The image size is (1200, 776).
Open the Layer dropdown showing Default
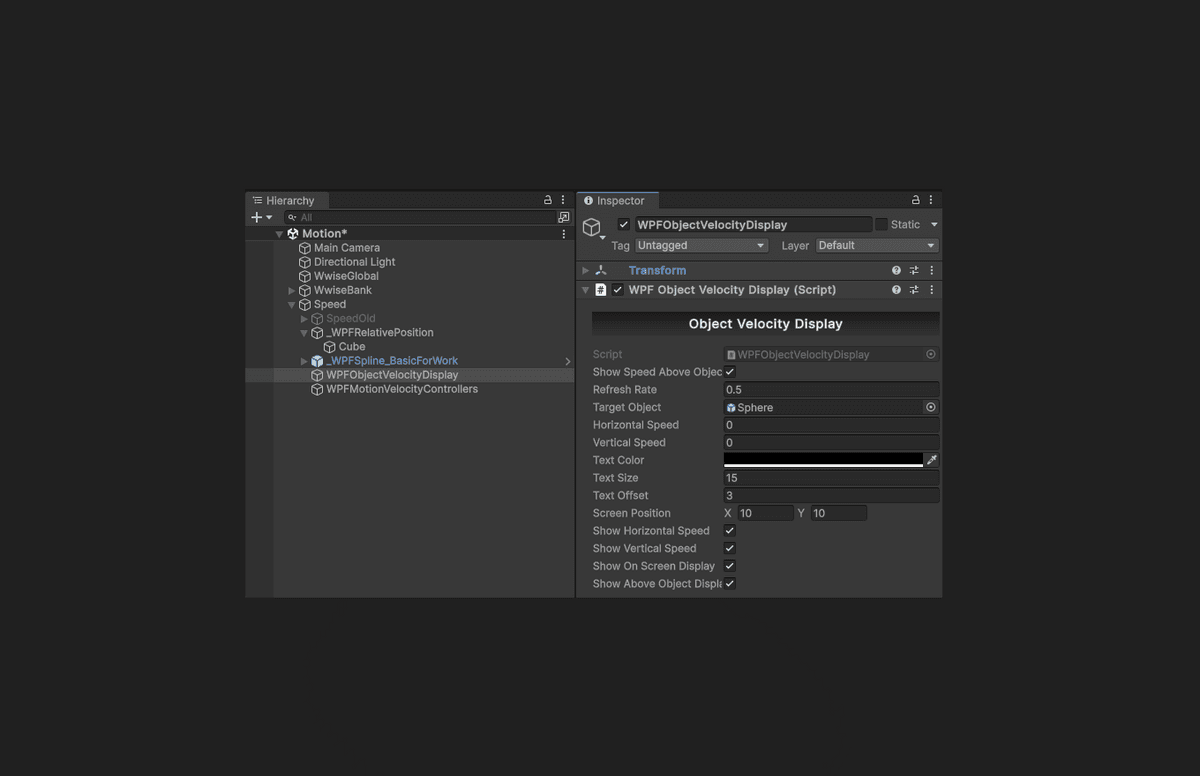pos(876,245)
